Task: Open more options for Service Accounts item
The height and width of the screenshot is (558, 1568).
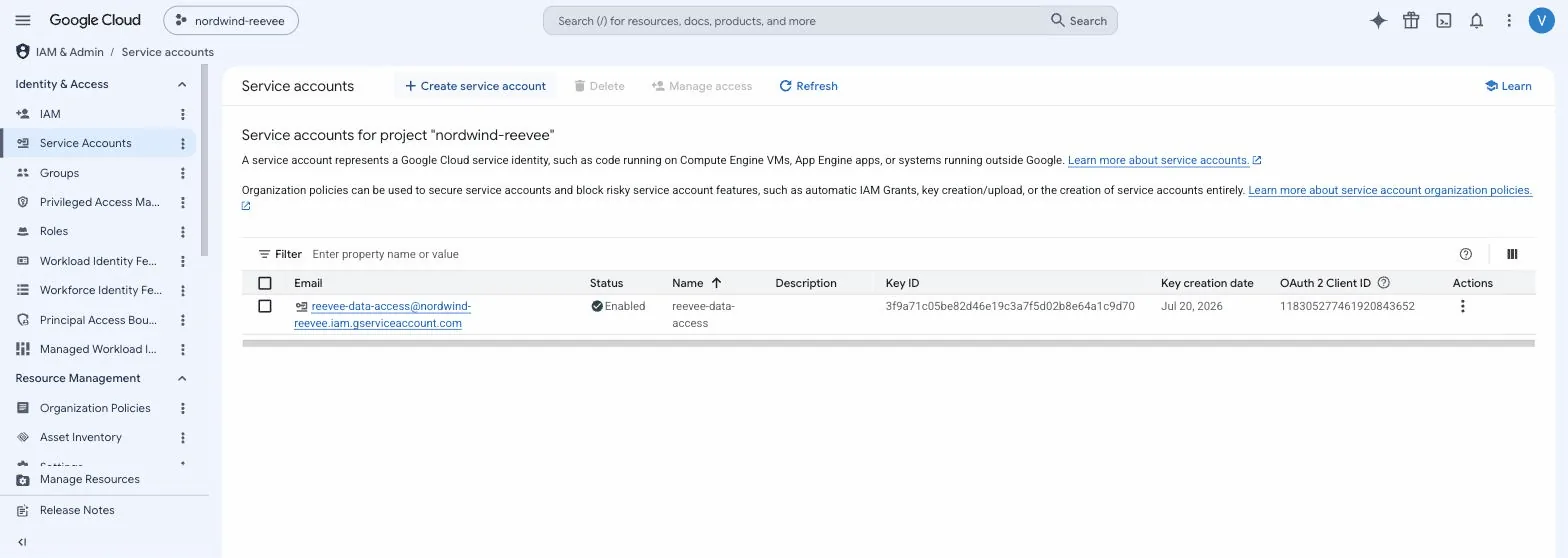Action: click(x=182, y=143)
